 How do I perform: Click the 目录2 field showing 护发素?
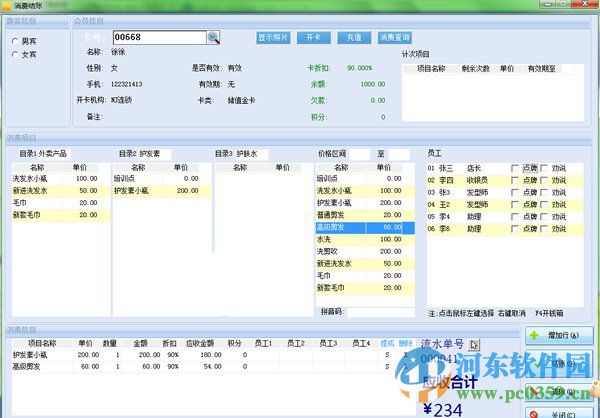pyautogui.click(x=154, y=154)
